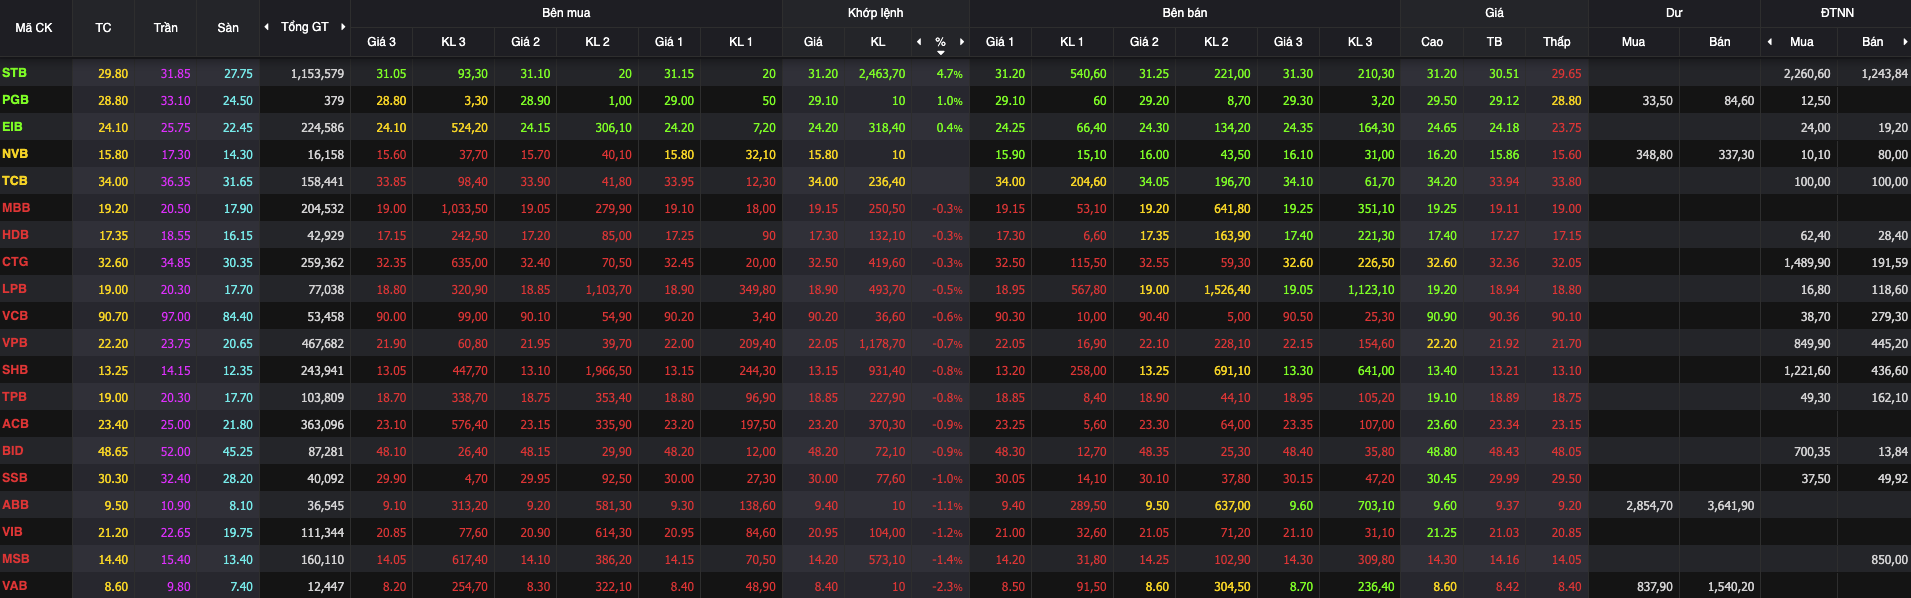Open the PGB stock symbol
The width and height of the screenshot is (1911, 598).
click(x=15, y=100)
